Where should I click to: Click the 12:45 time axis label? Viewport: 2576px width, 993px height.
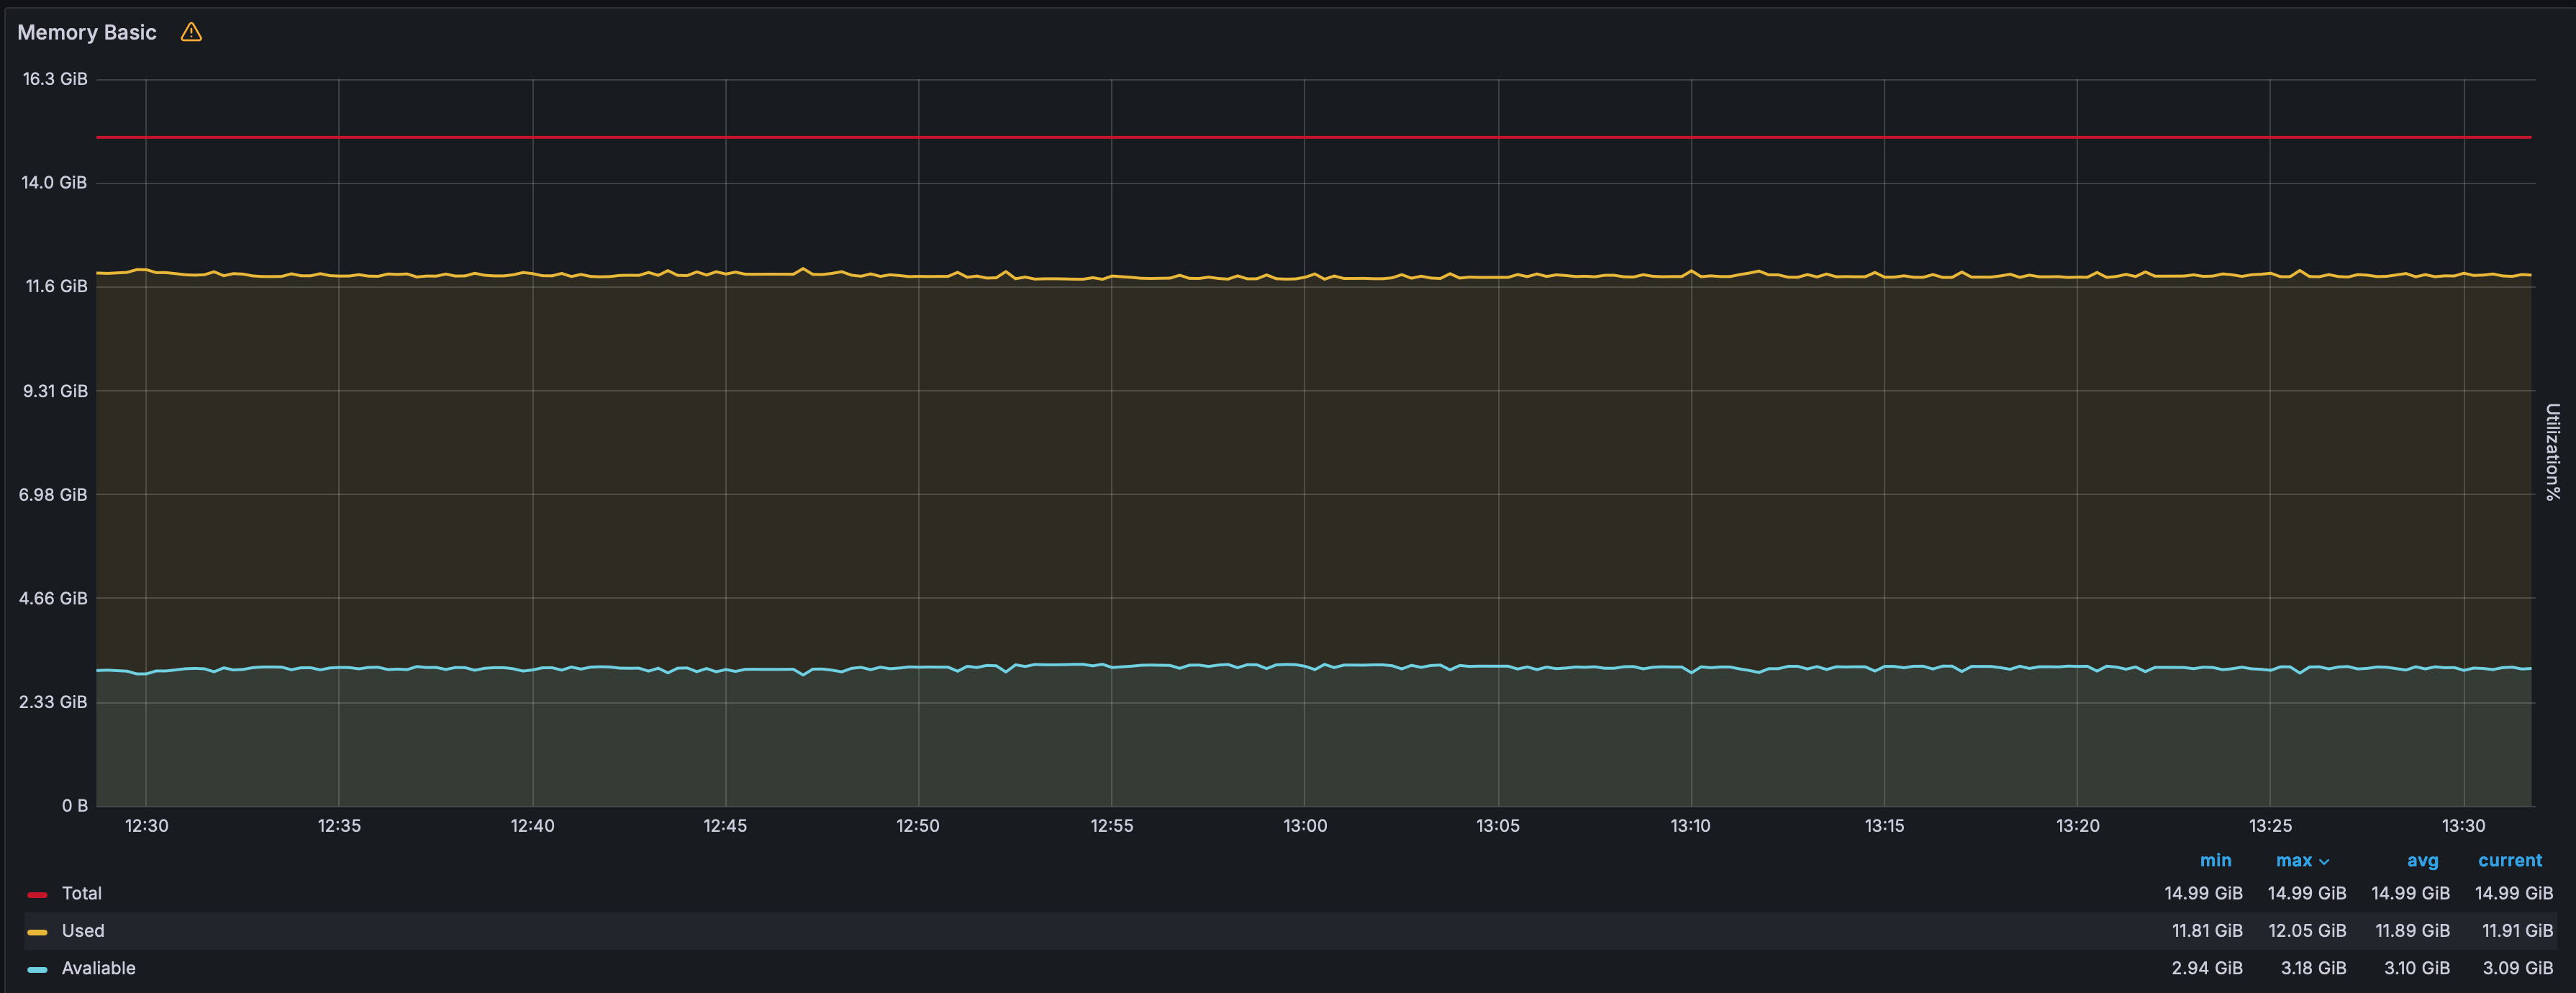click(x=725, y=825)
